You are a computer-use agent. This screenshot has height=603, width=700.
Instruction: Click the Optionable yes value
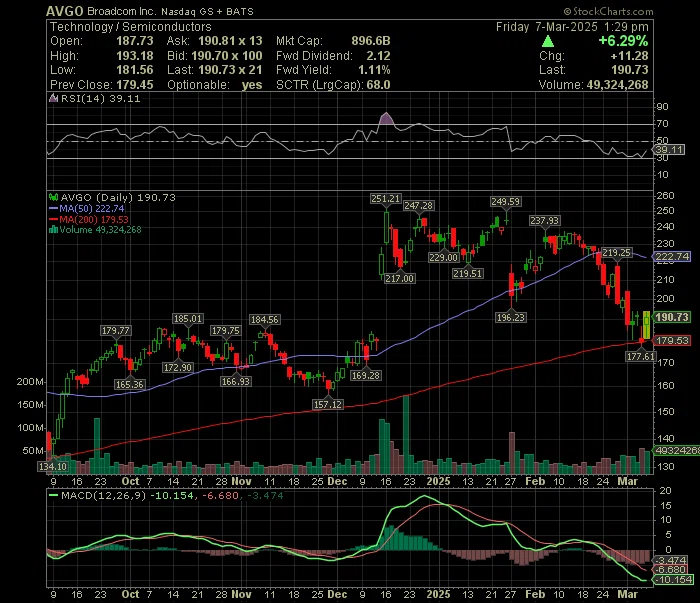[252, 85]
